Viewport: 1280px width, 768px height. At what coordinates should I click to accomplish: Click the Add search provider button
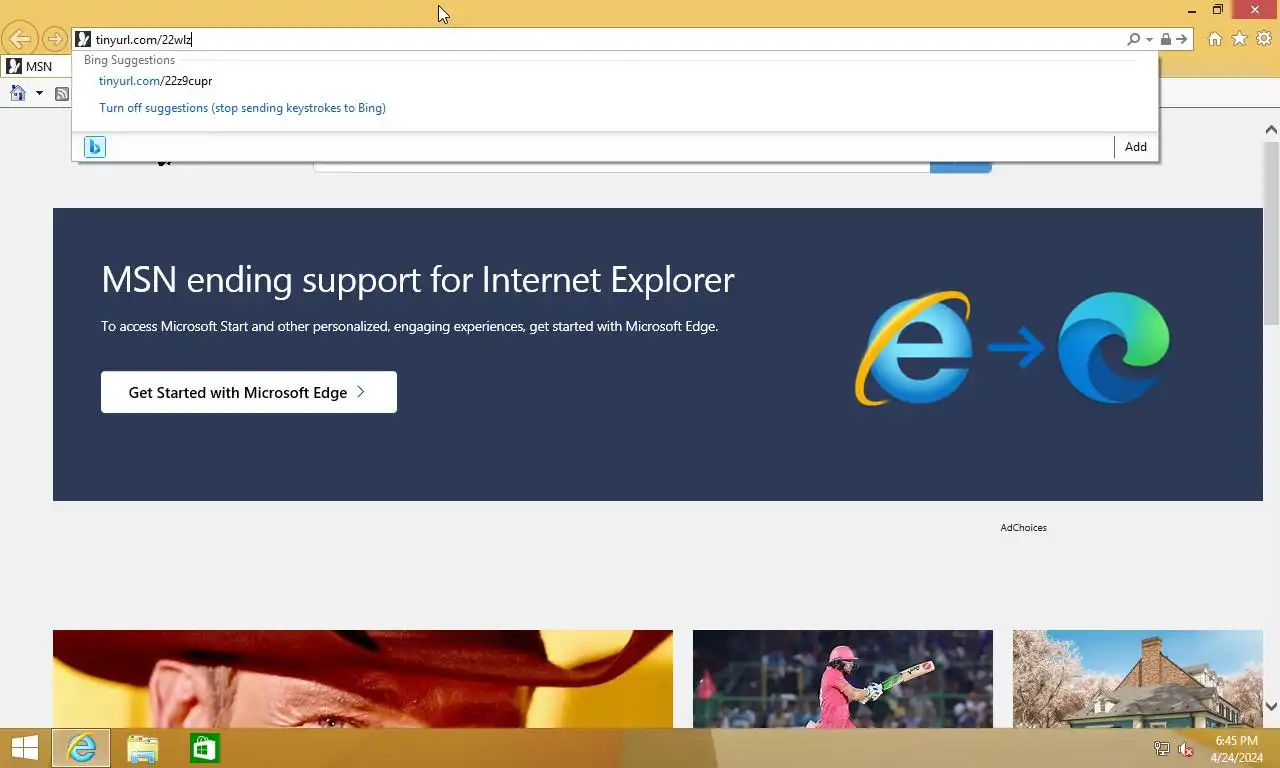1136,147
